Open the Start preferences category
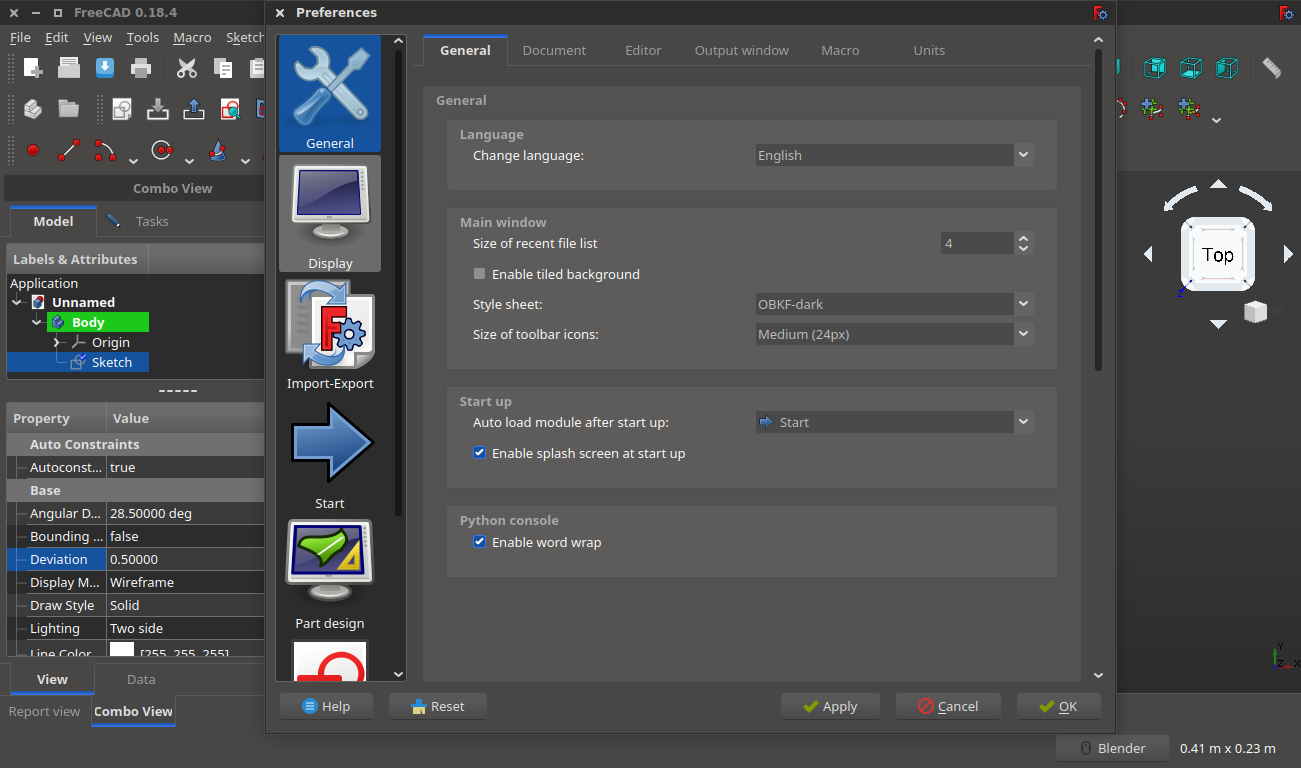1301x768 pixels. pyautogui.click(x=330, y=454)
